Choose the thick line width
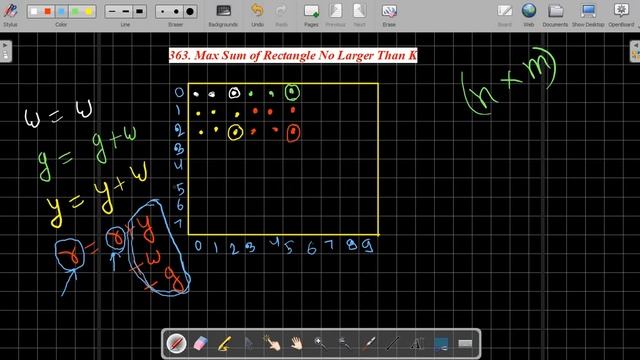This screenshot has height=360, width=640. tap(139, 11)
